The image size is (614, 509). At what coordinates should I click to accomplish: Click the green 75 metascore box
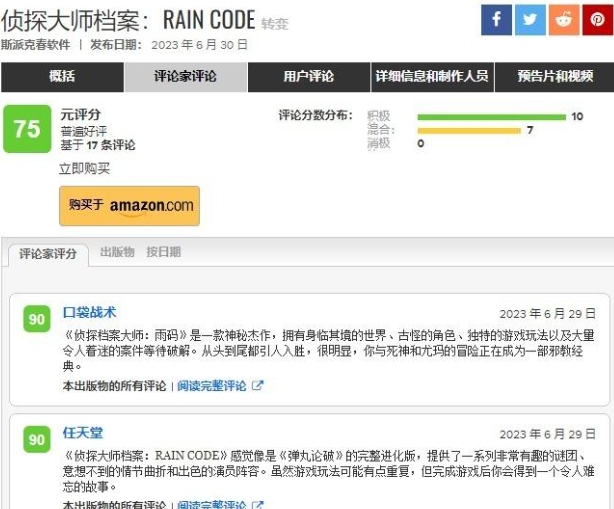[27, 129]
